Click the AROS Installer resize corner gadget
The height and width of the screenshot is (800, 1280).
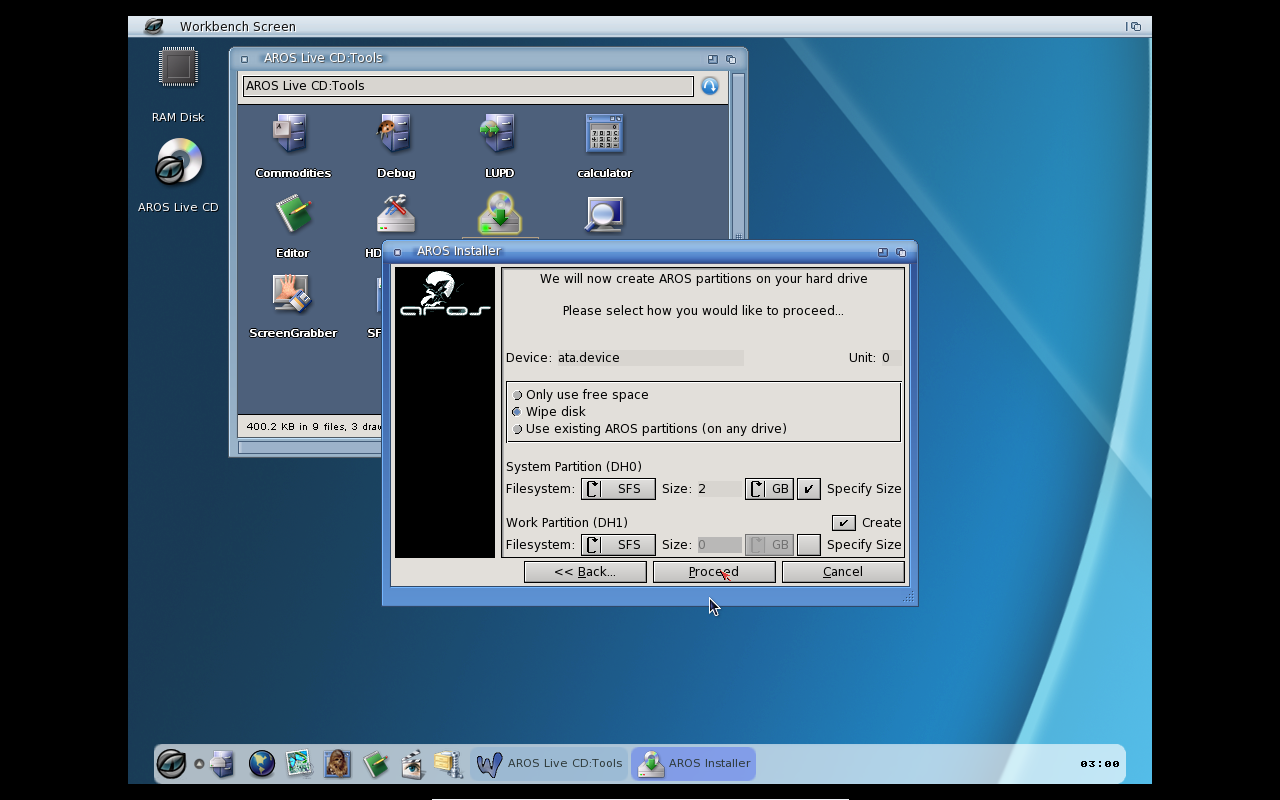909,597
